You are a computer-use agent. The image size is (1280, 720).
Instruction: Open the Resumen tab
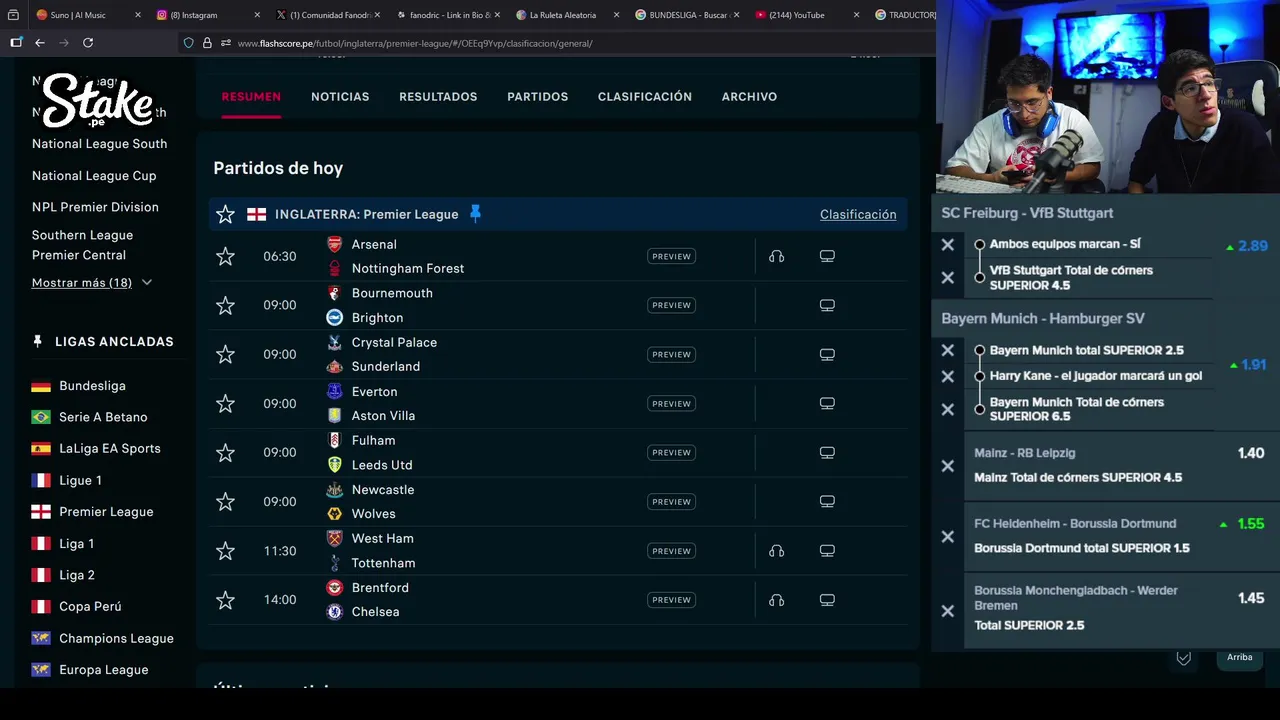coord(251,97)
